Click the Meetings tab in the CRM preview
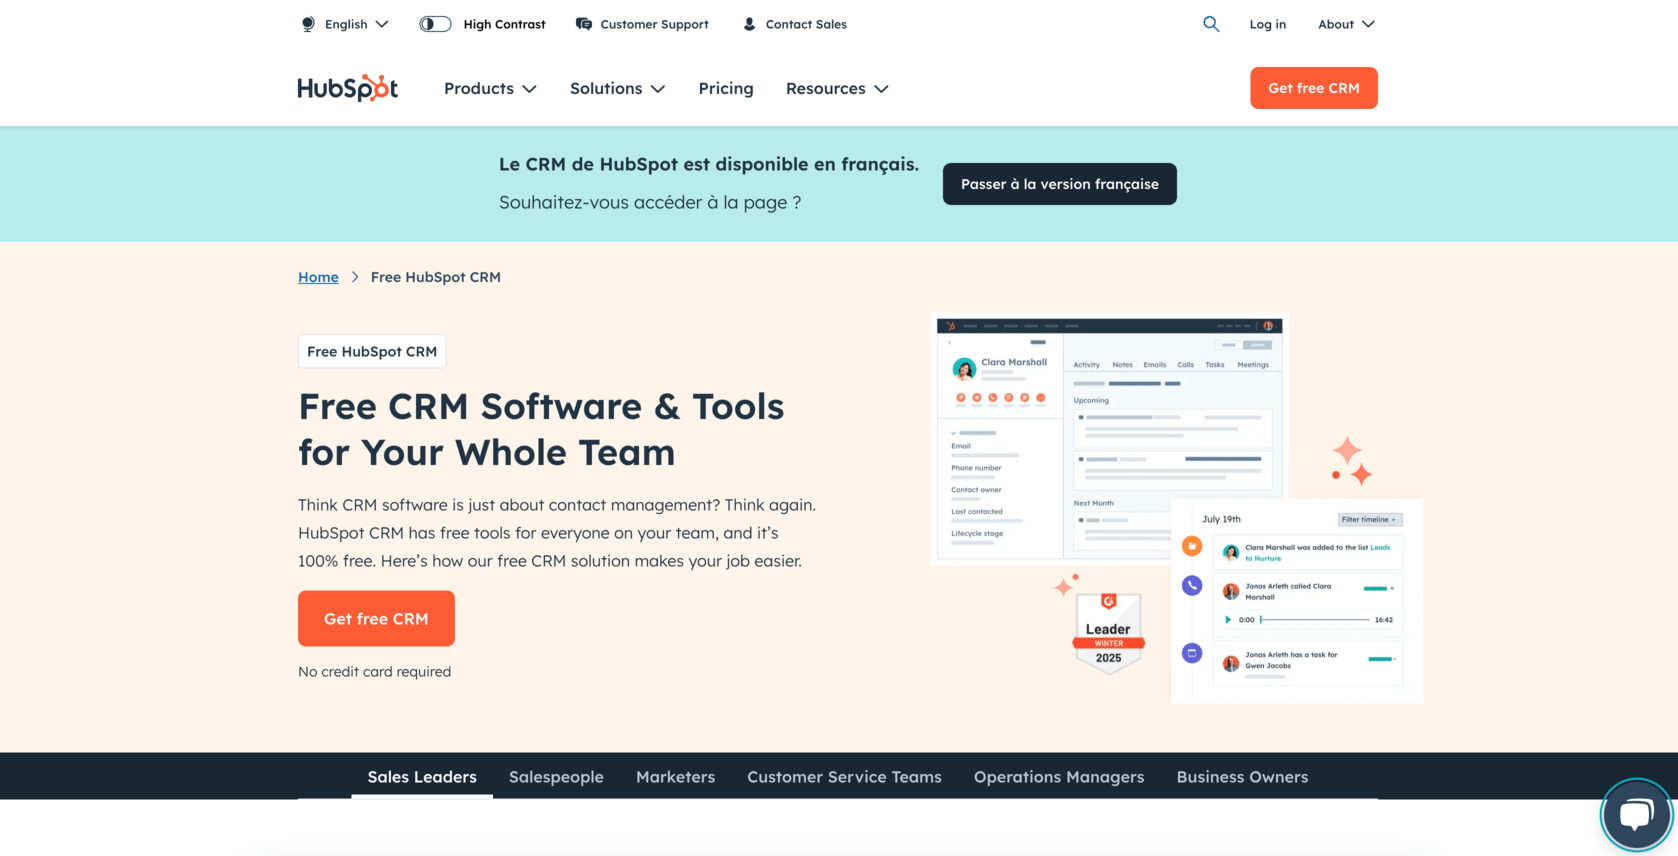This screenshot has width=1678, height=856. click(1253, 364)
